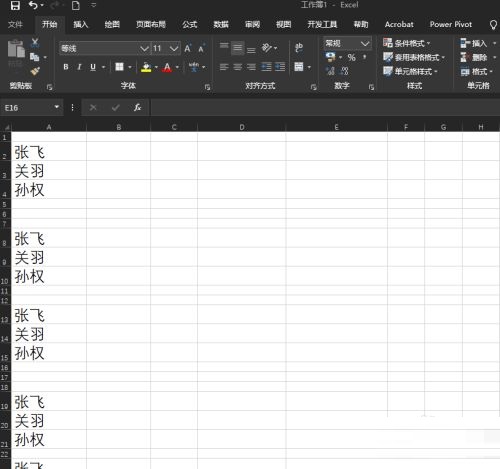Screen dimensions: 500x469
Task: Switch to the 公式 ribbon tab
Action: (190, 24)
